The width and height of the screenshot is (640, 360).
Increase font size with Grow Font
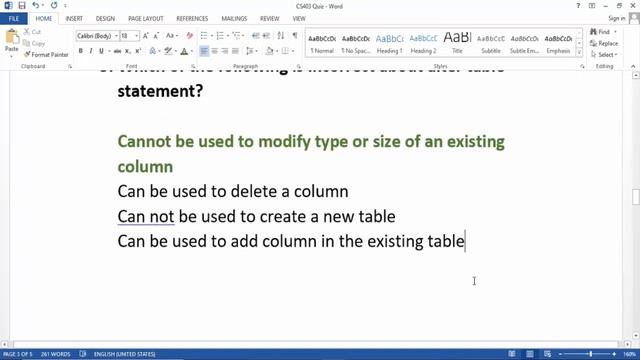click(146, 36)
